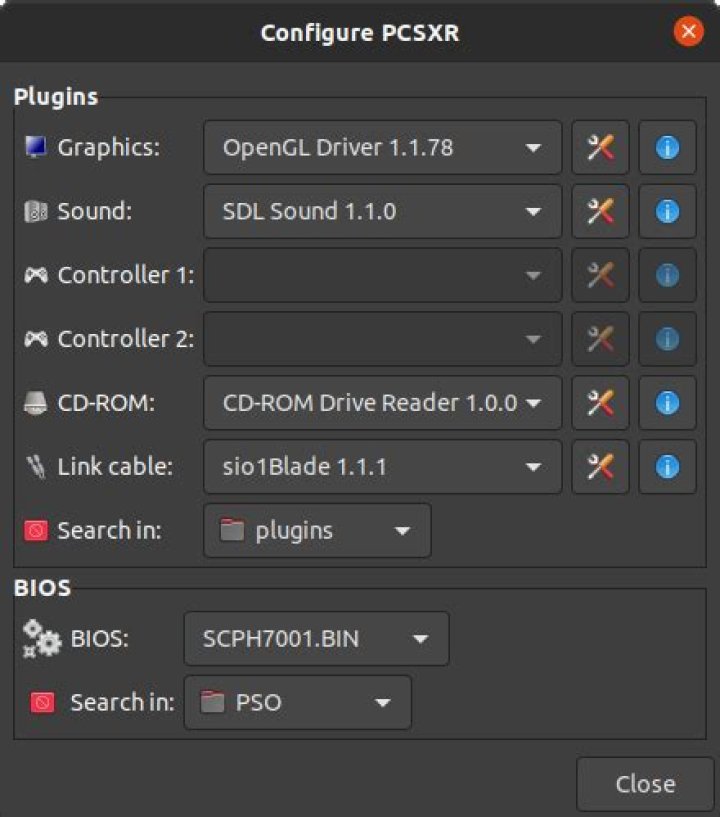
Task: Click the Graphics monitor icon
Action: click(36, 147)
